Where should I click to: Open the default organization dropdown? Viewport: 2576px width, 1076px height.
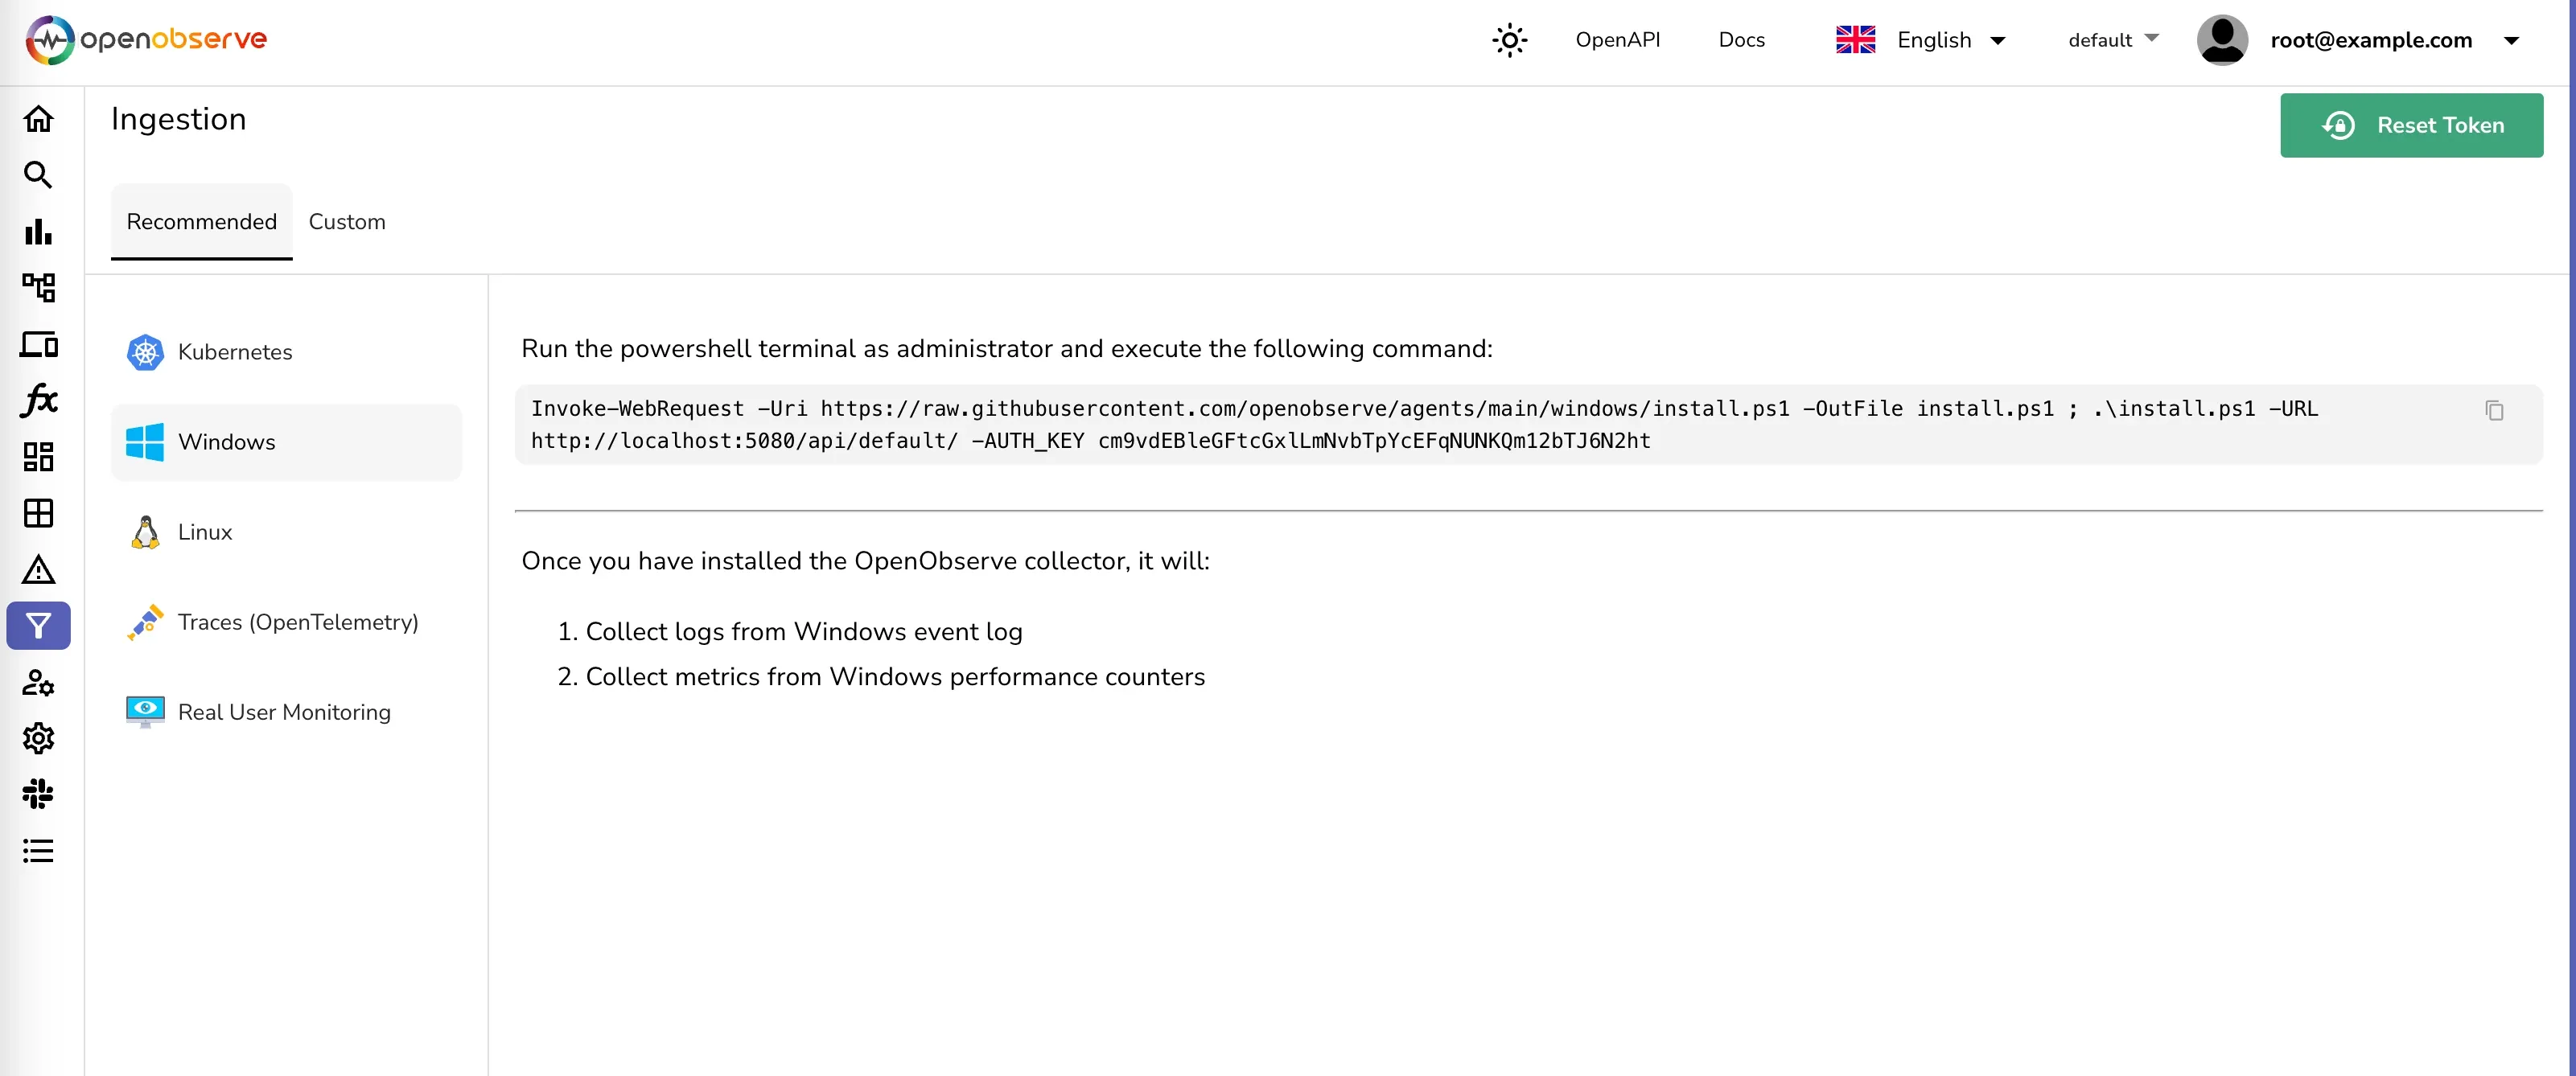(x=2112, y=40)
